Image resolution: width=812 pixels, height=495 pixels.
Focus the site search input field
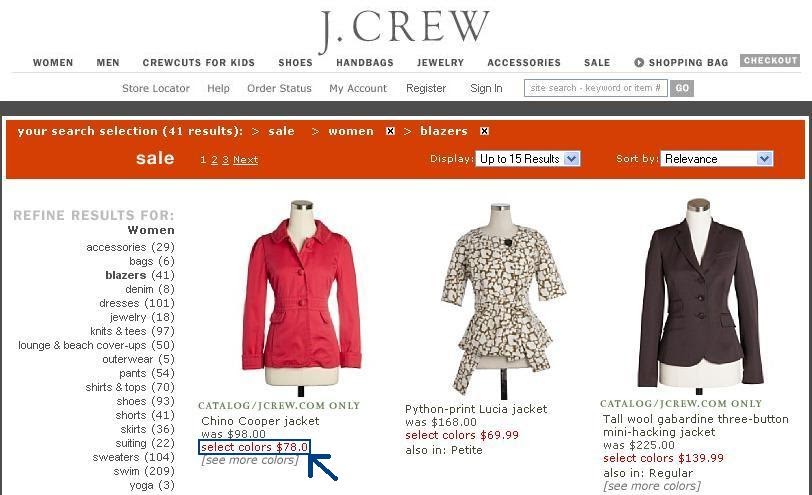(596, 88)
